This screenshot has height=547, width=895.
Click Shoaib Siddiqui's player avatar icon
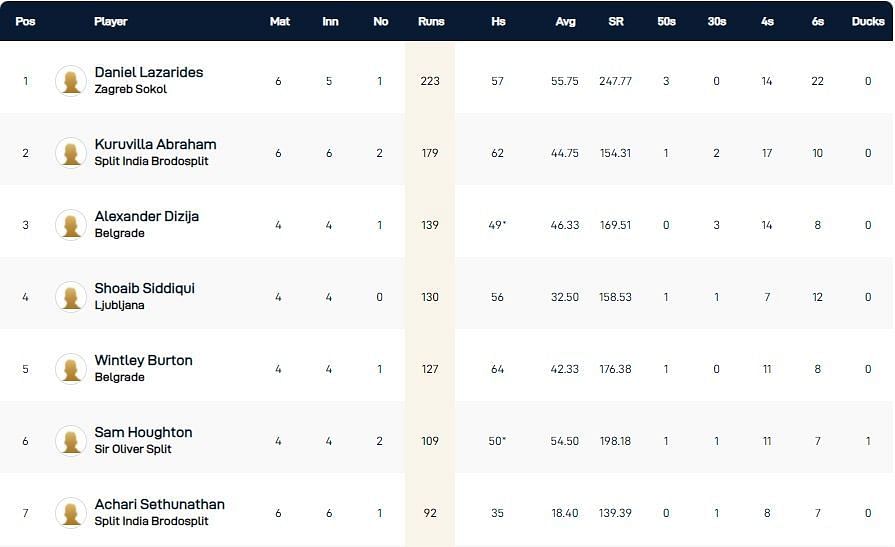coord(71,297)
